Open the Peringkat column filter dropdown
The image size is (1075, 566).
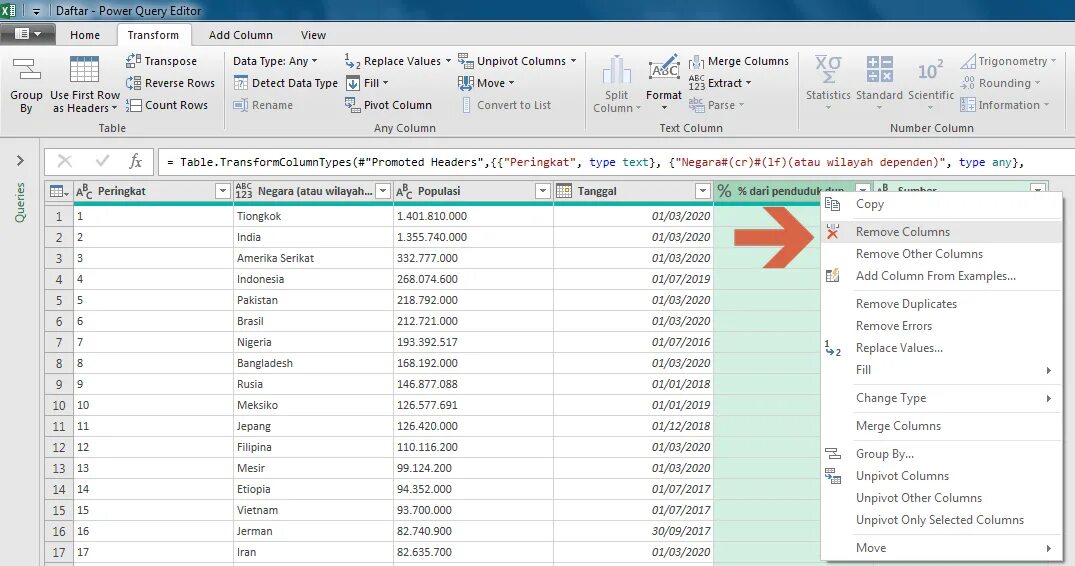(x=222, y=191)
